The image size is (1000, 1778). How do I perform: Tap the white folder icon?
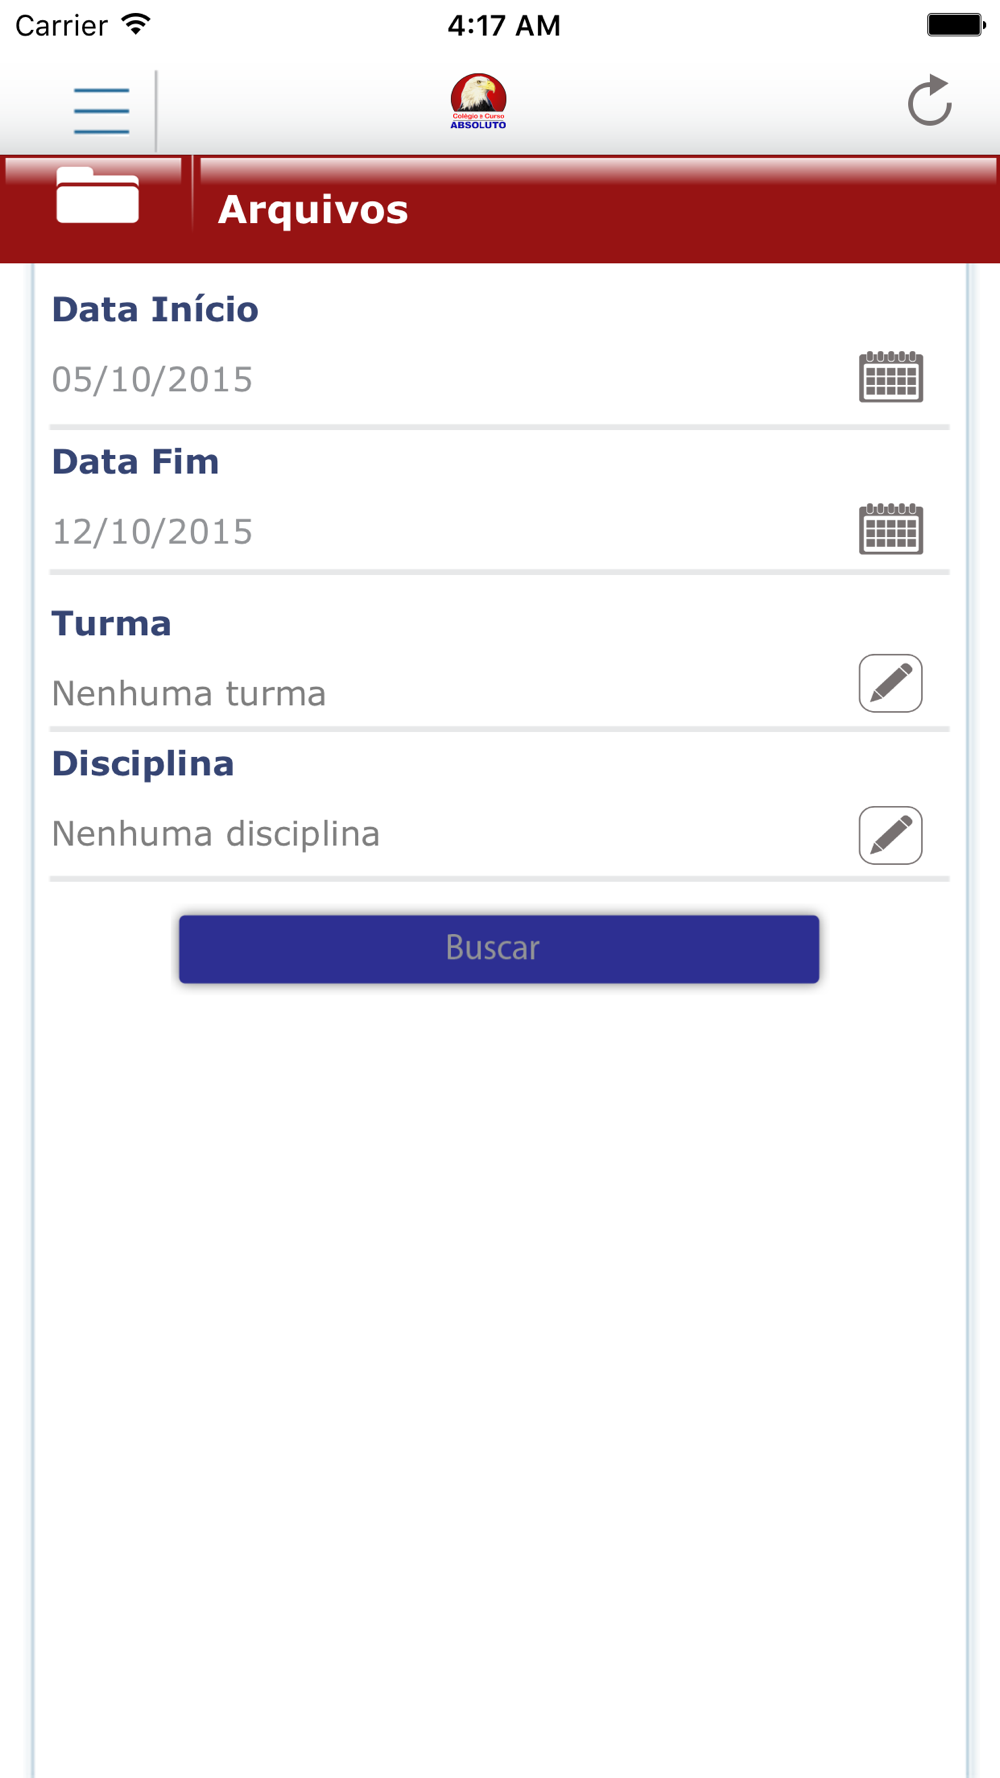pos(97,195)
